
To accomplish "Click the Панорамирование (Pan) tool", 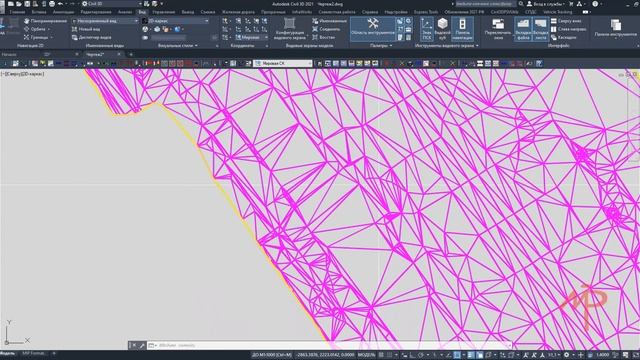I will (x=45, y=21).
